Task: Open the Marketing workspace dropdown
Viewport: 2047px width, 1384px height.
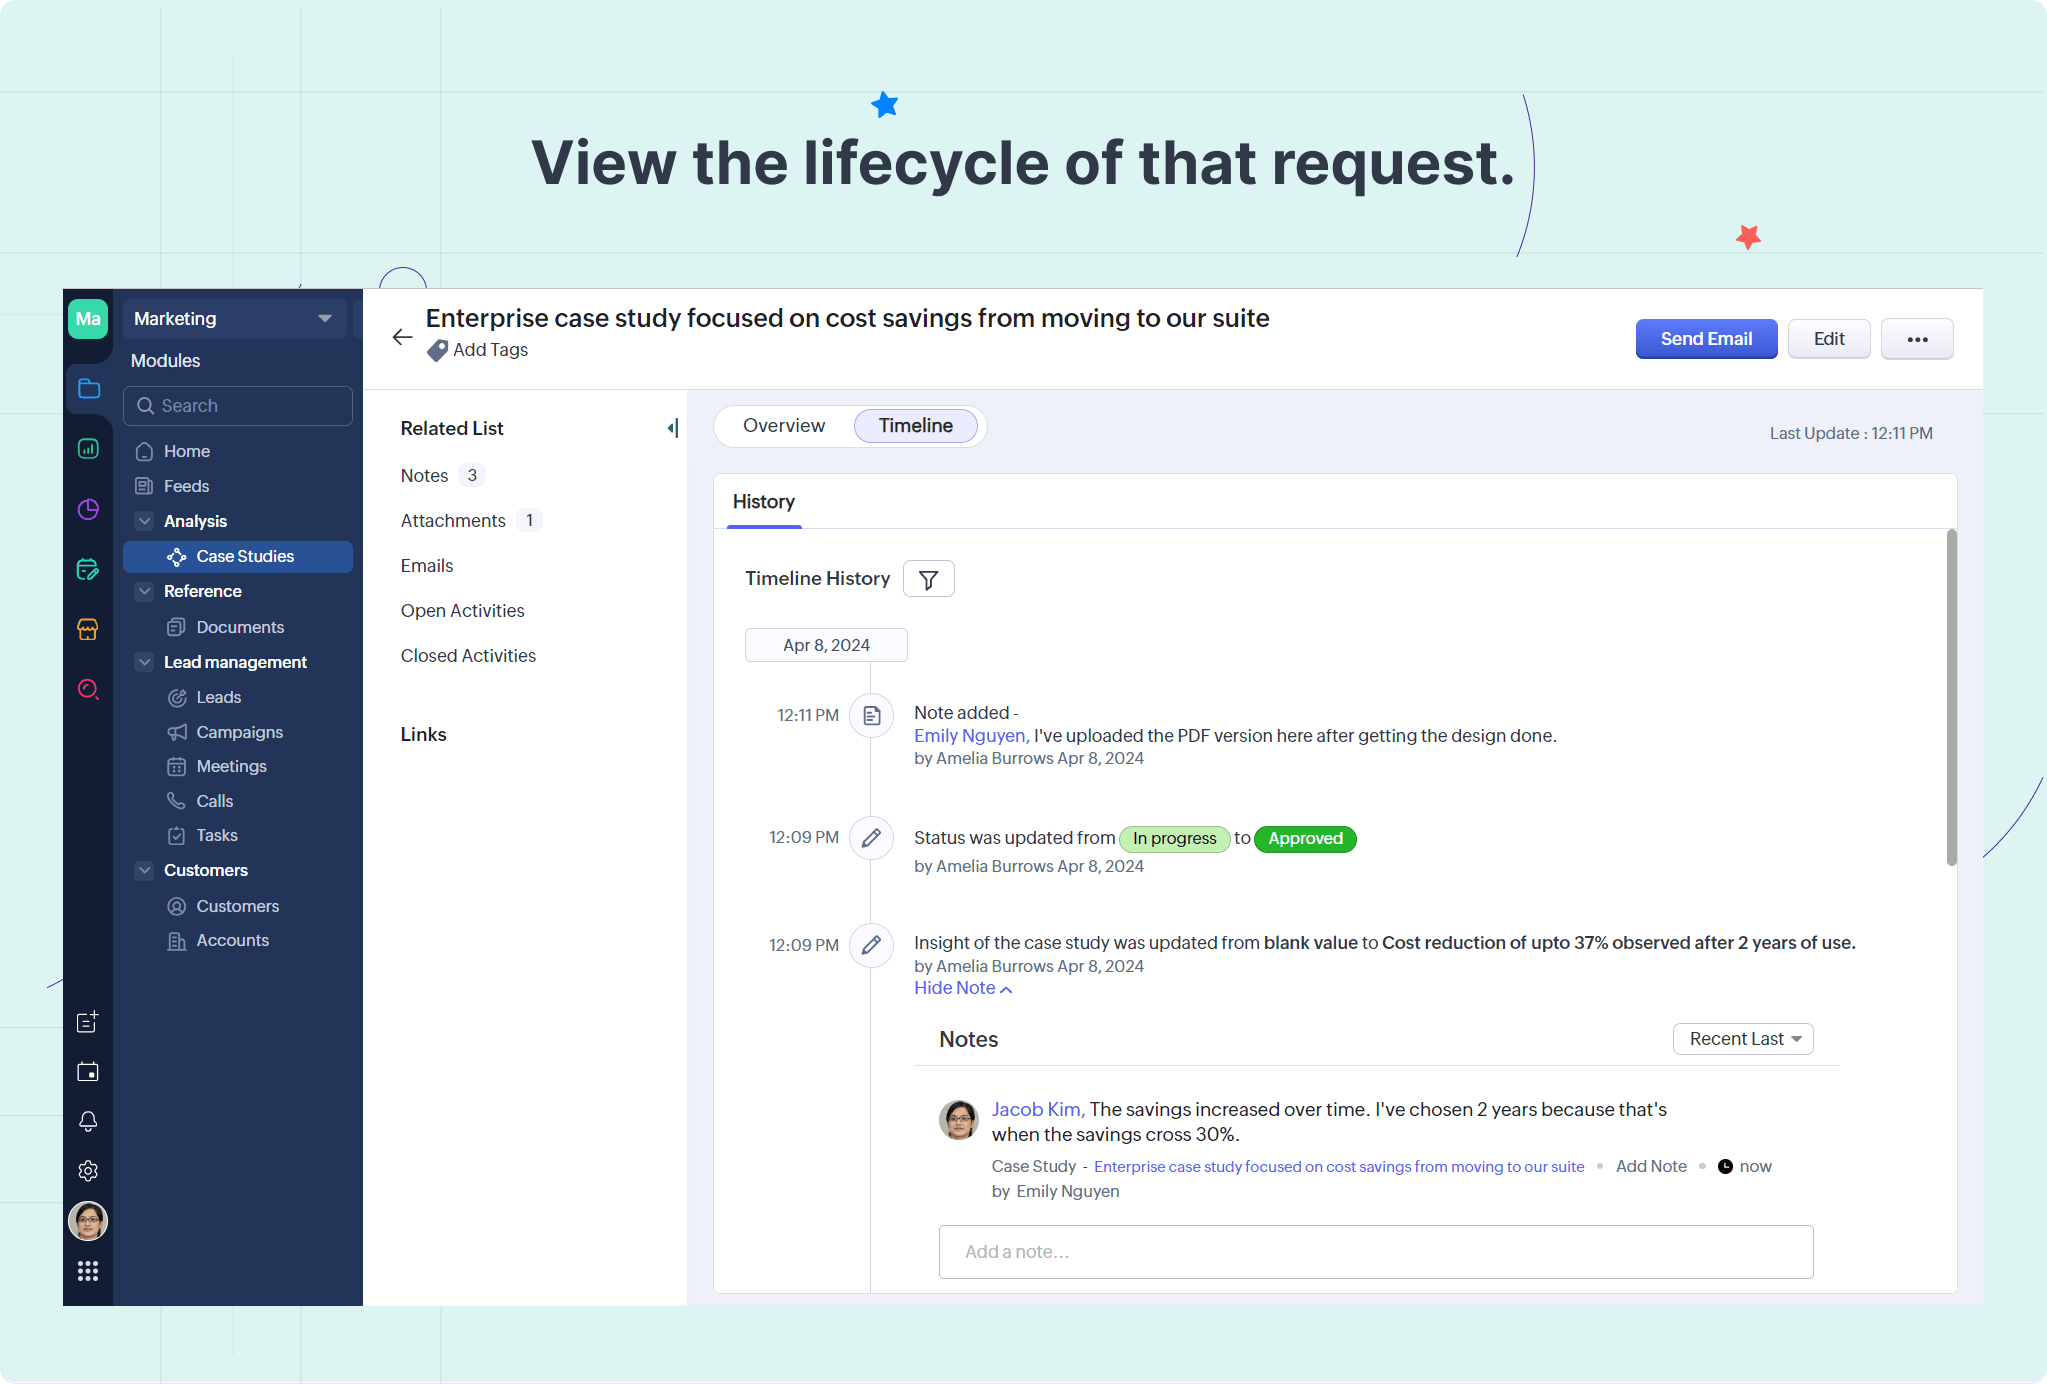Action: [x=234, y=319]
